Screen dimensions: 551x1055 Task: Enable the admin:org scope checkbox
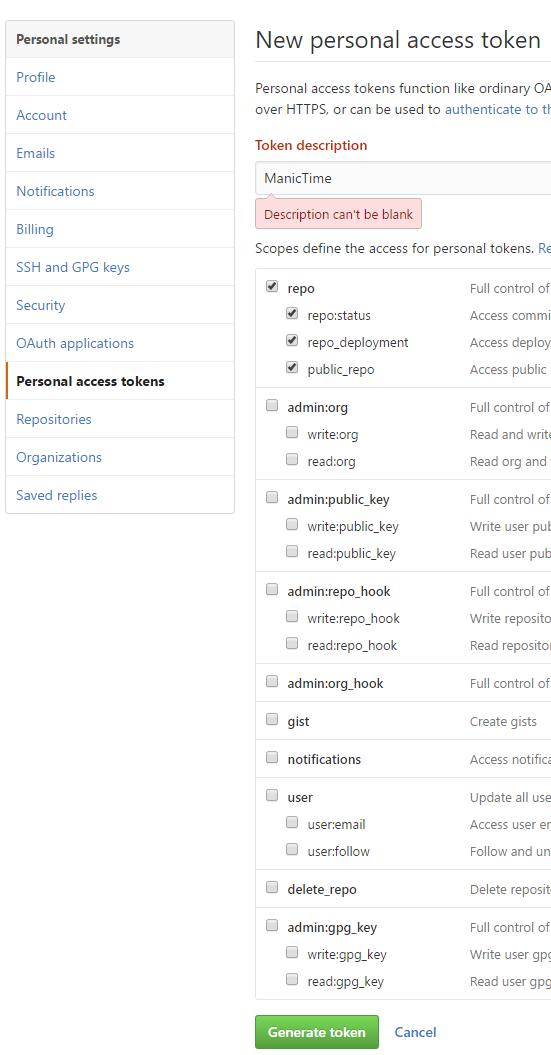click(272, 406)
